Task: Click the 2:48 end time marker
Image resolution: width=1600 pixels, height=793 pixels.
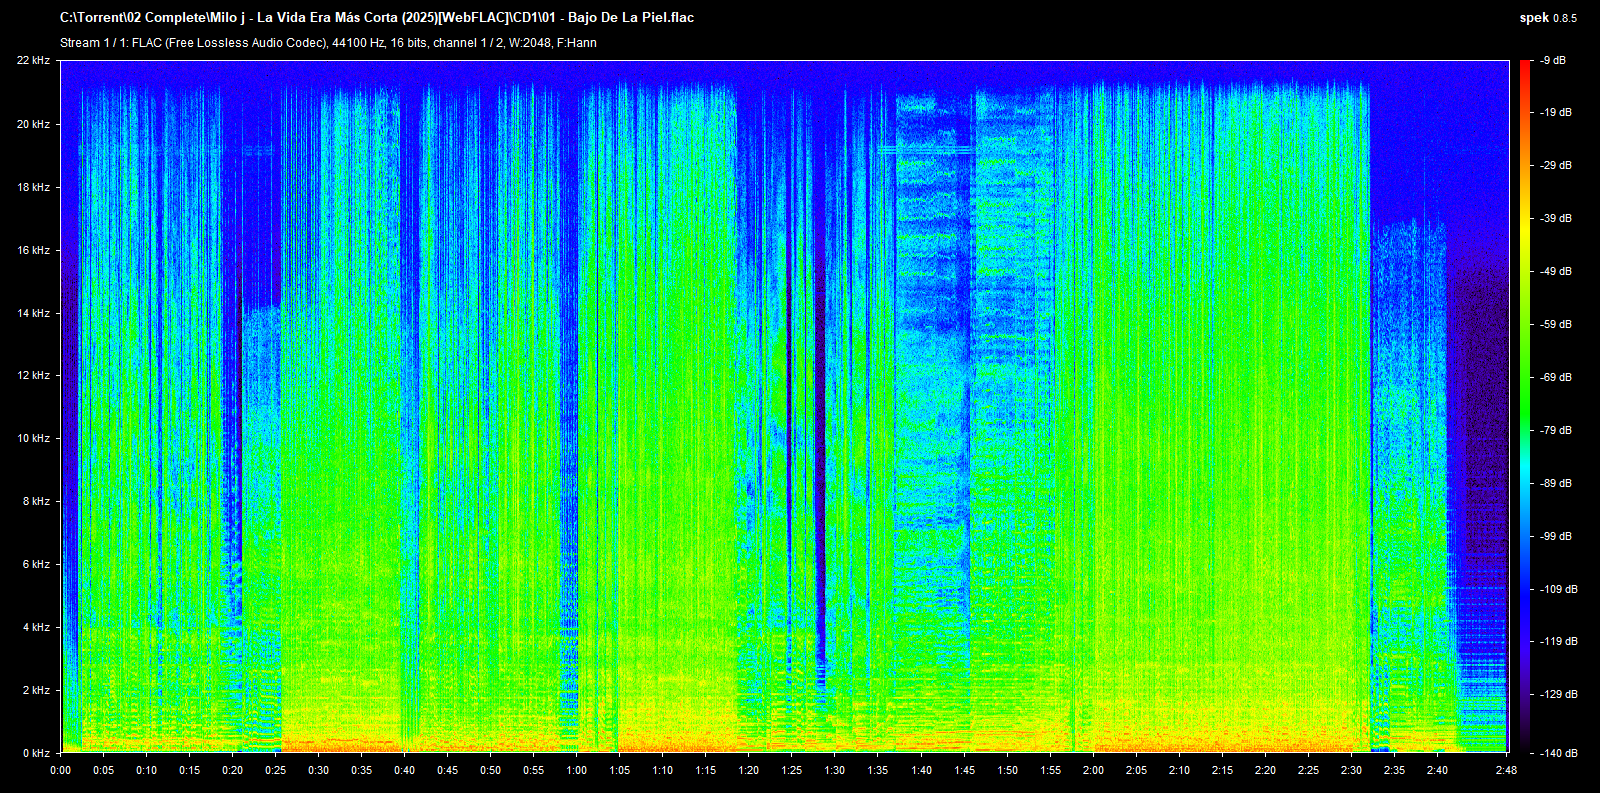Action: pos(1506,771)
